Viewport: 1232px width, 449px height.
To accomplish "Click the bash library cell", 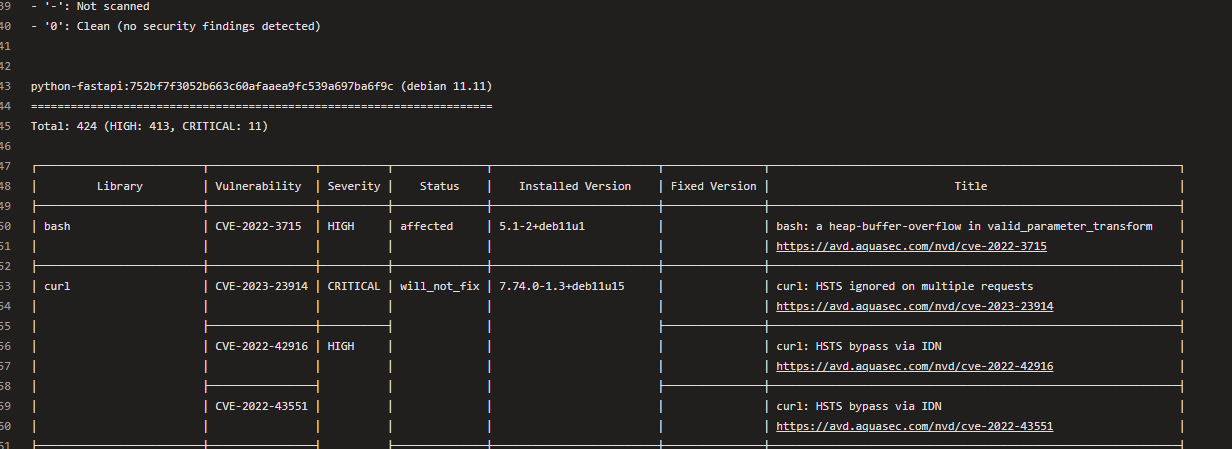I will tap(57, 226).
